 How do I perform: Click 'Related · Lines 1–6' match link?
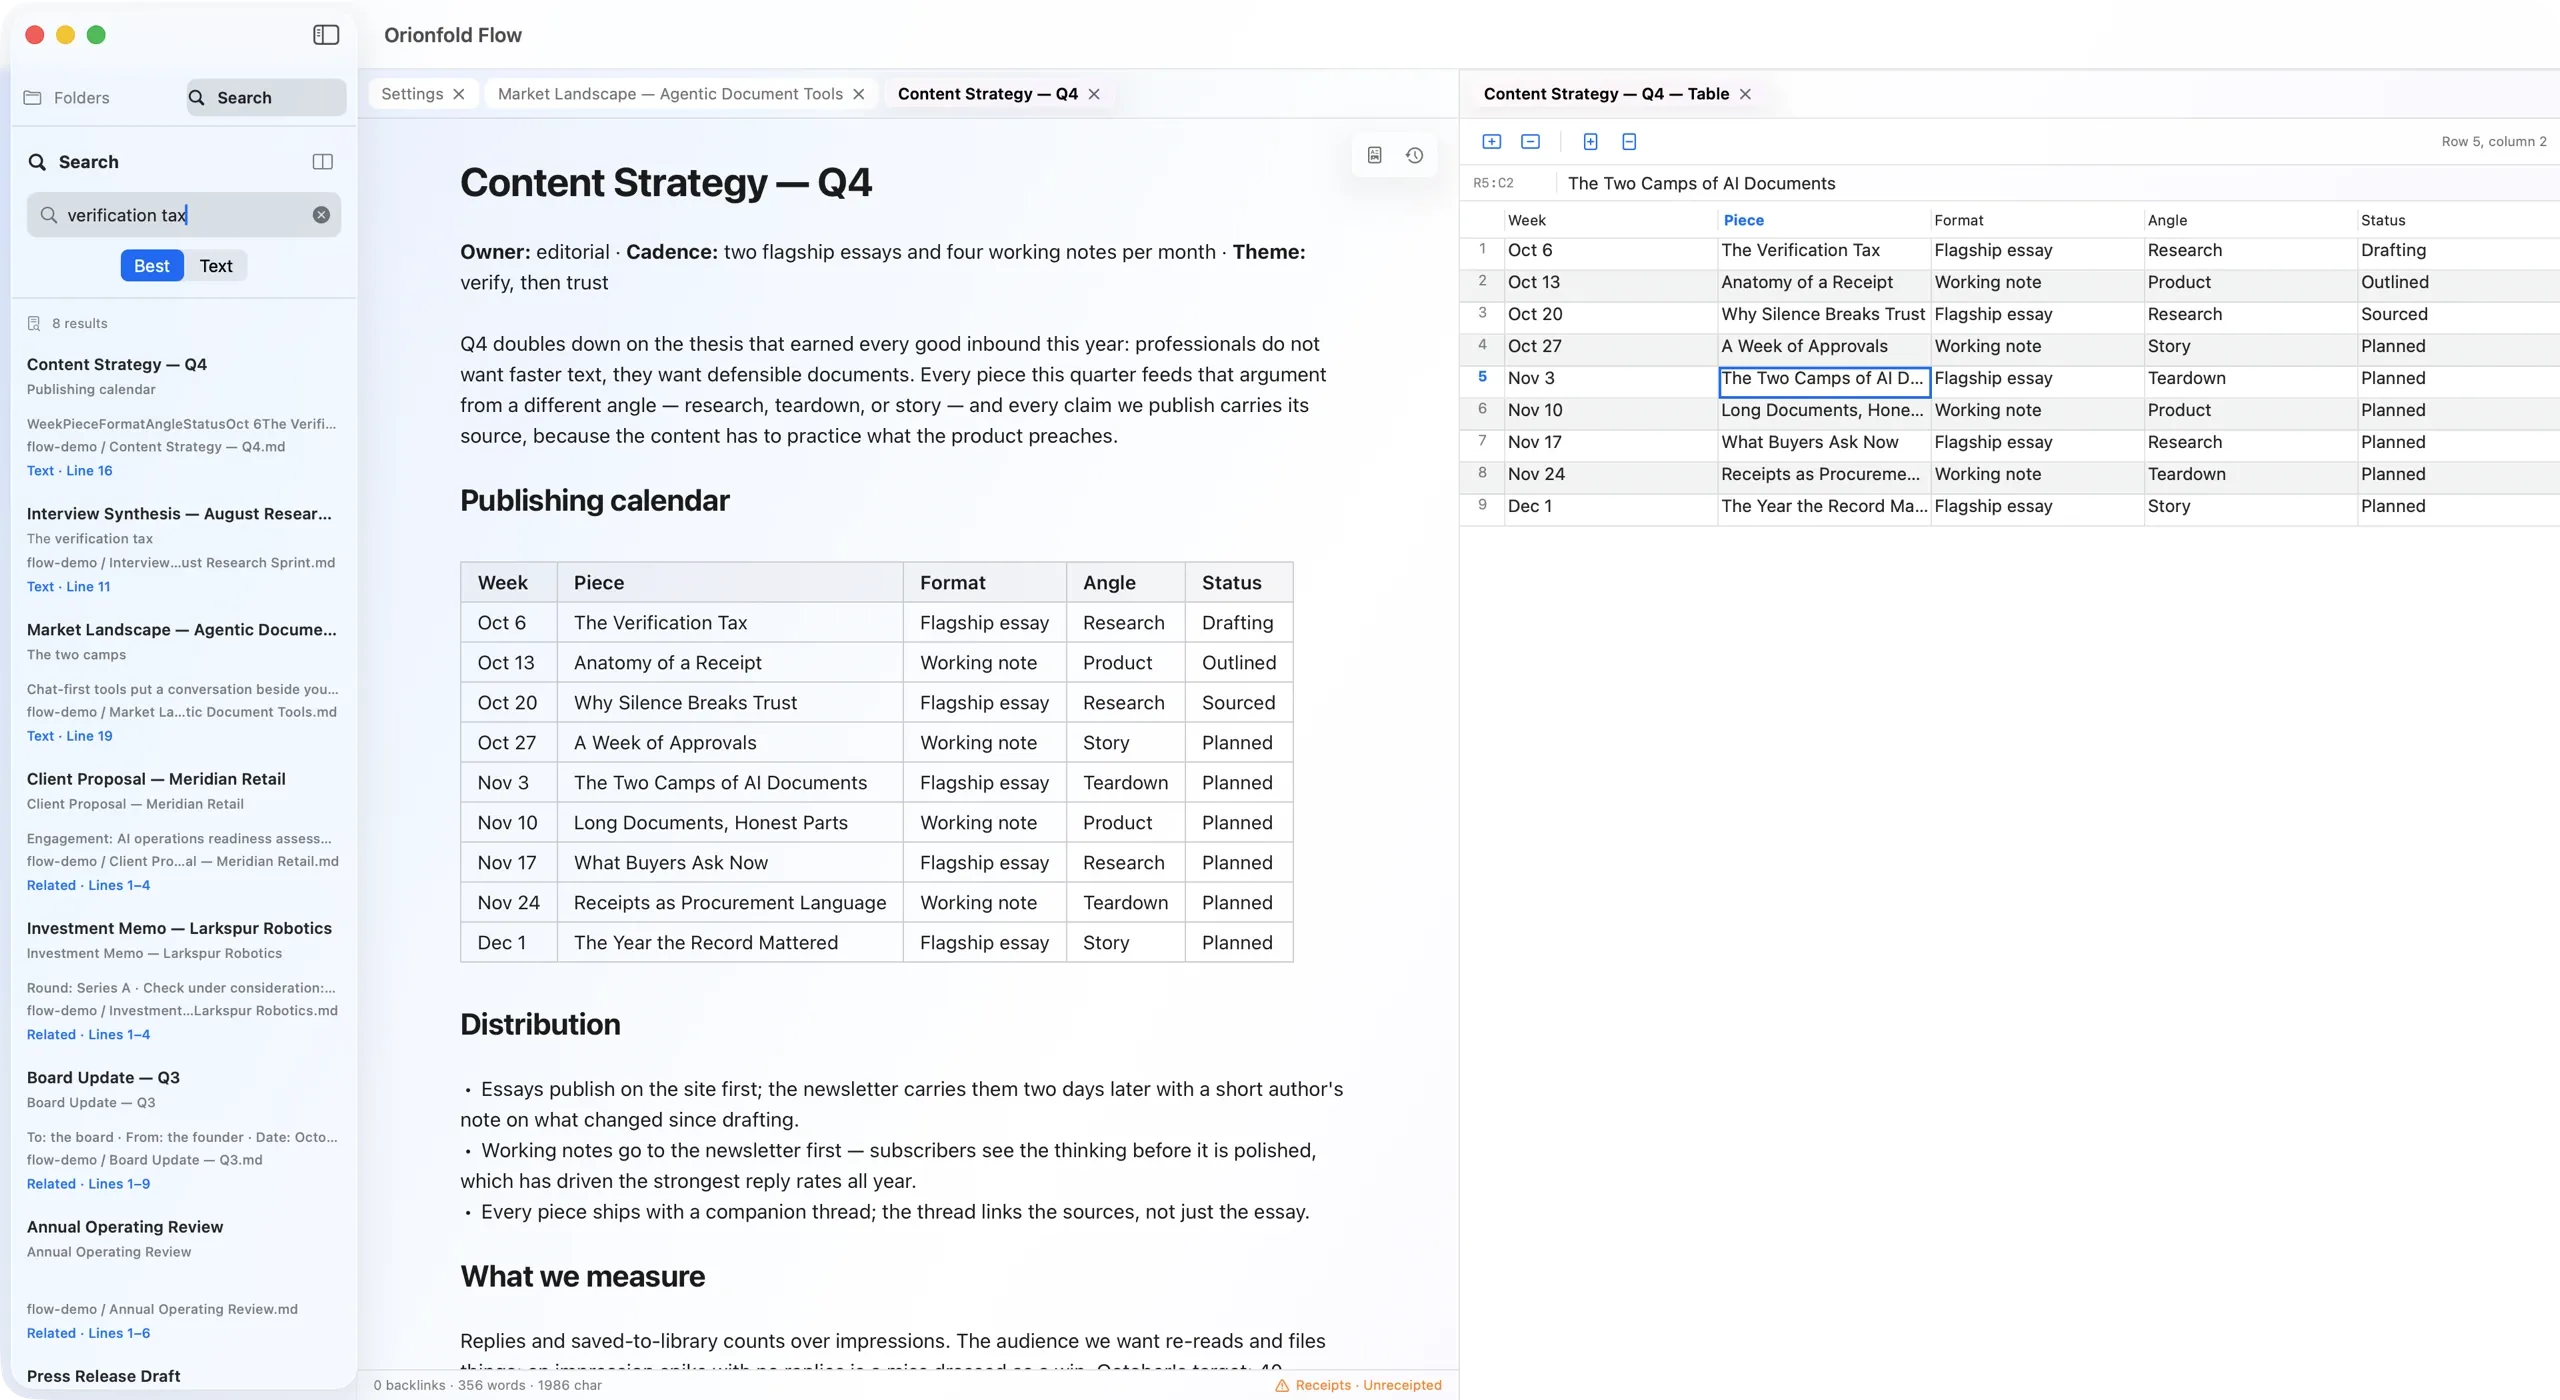[x=89, y=1333]
